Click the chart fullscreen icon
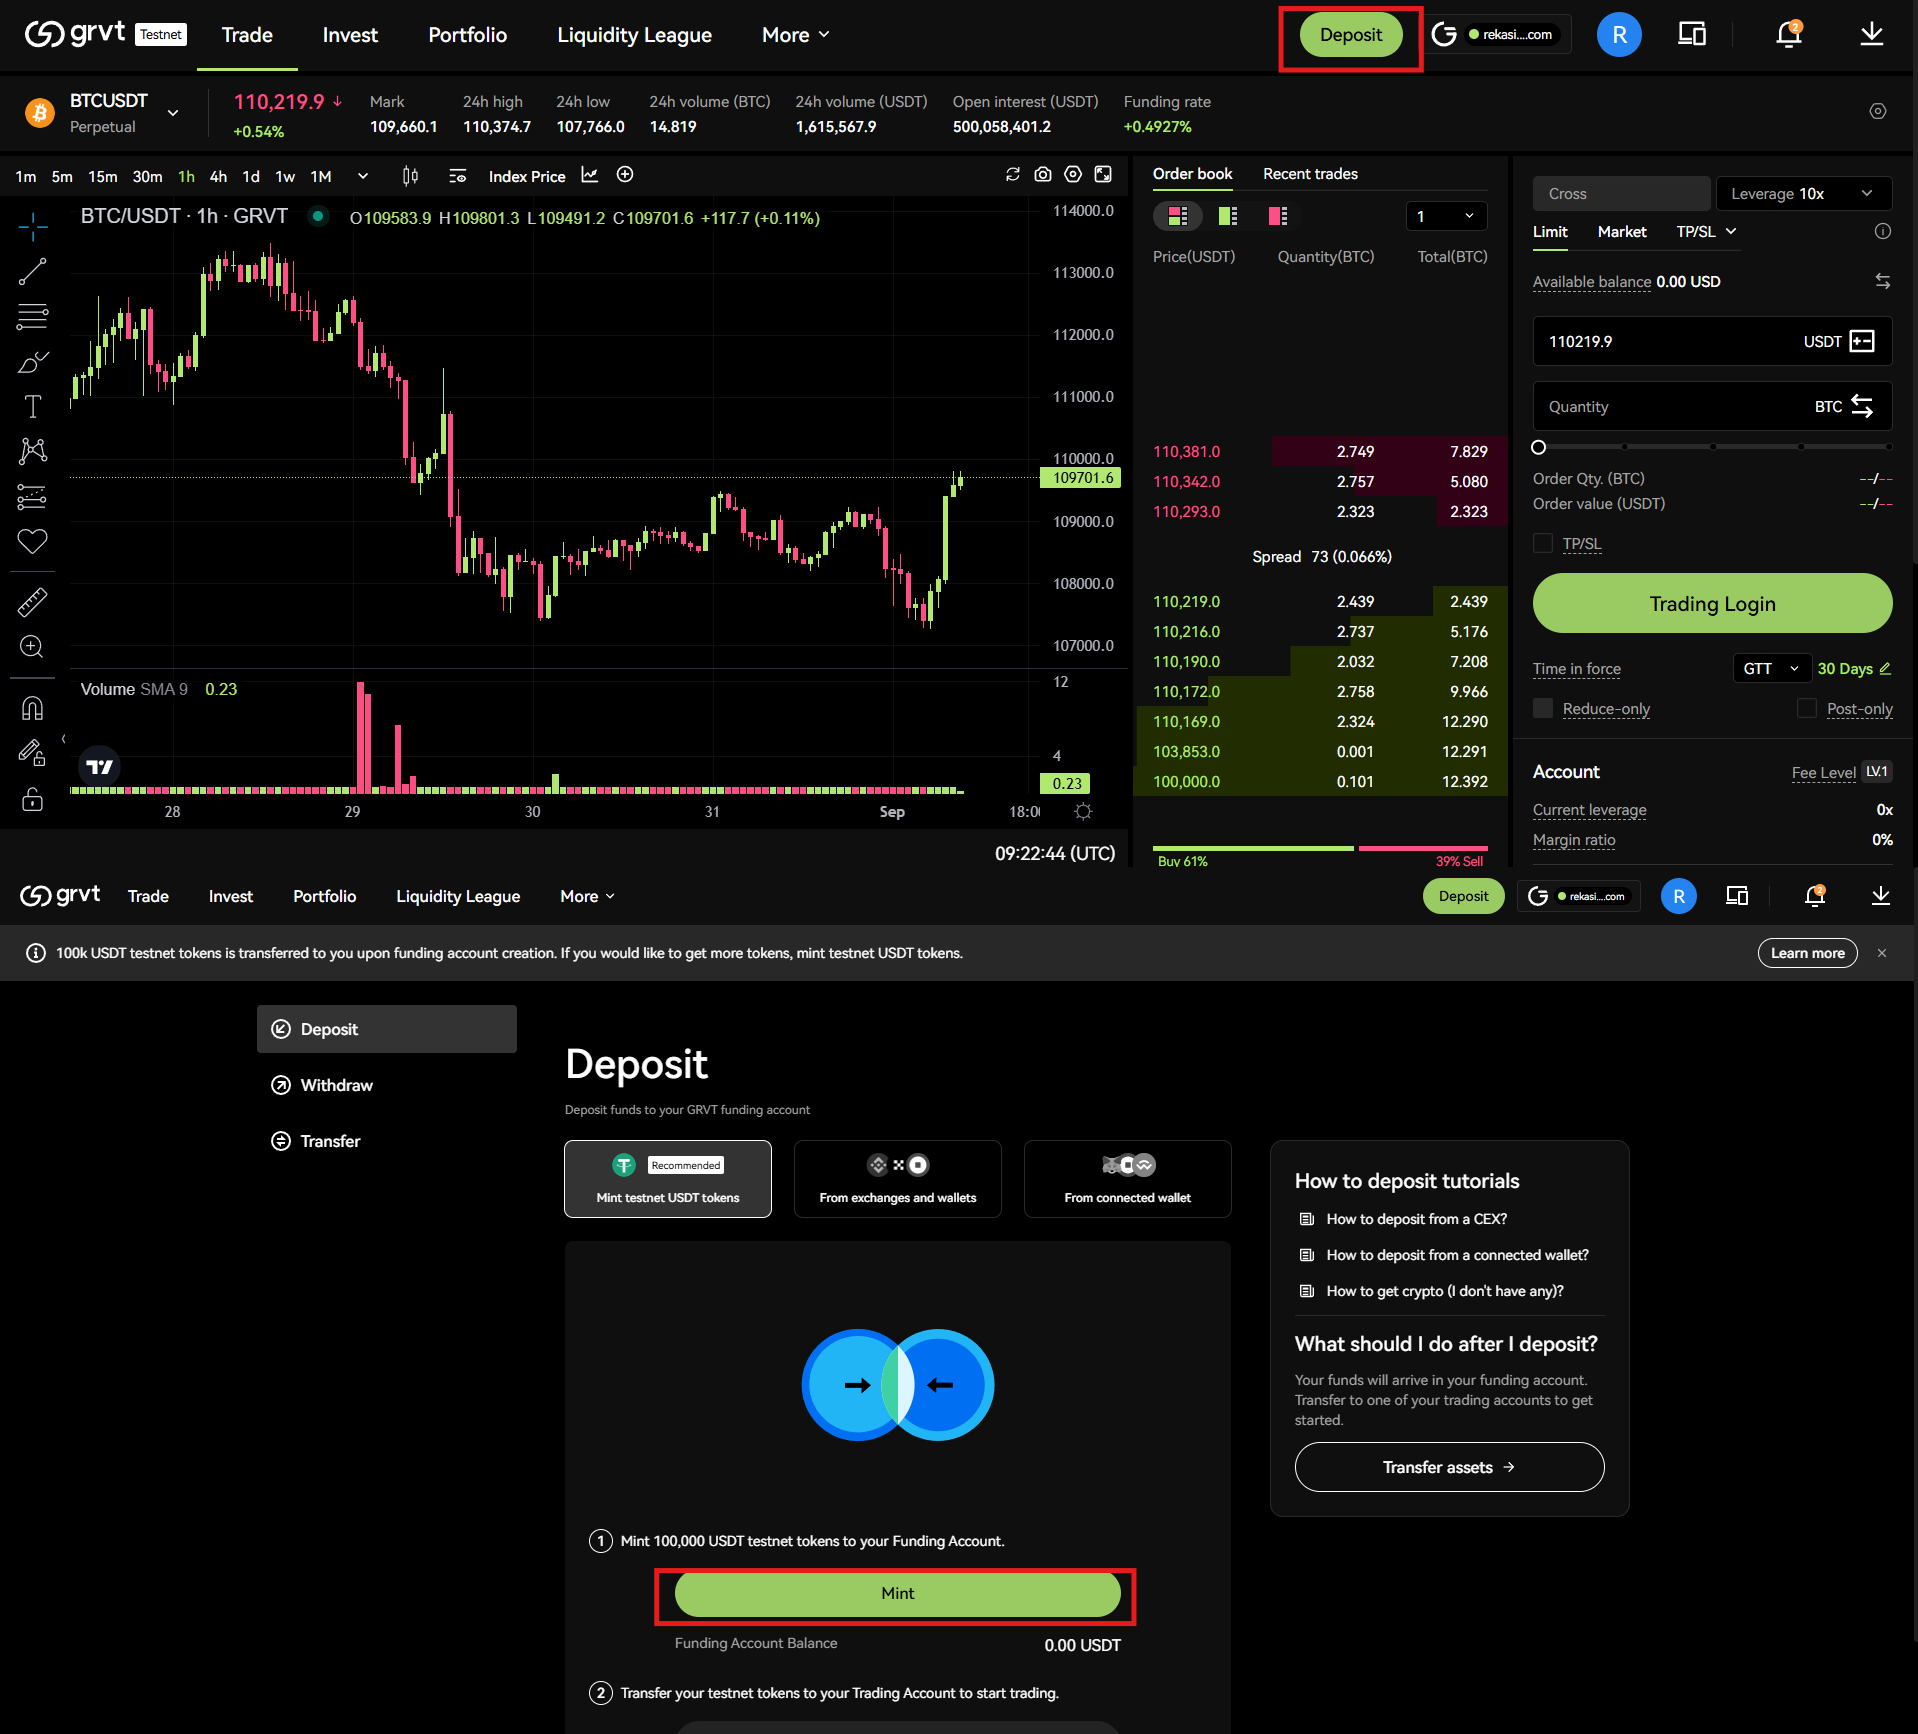 point(1103,175)
